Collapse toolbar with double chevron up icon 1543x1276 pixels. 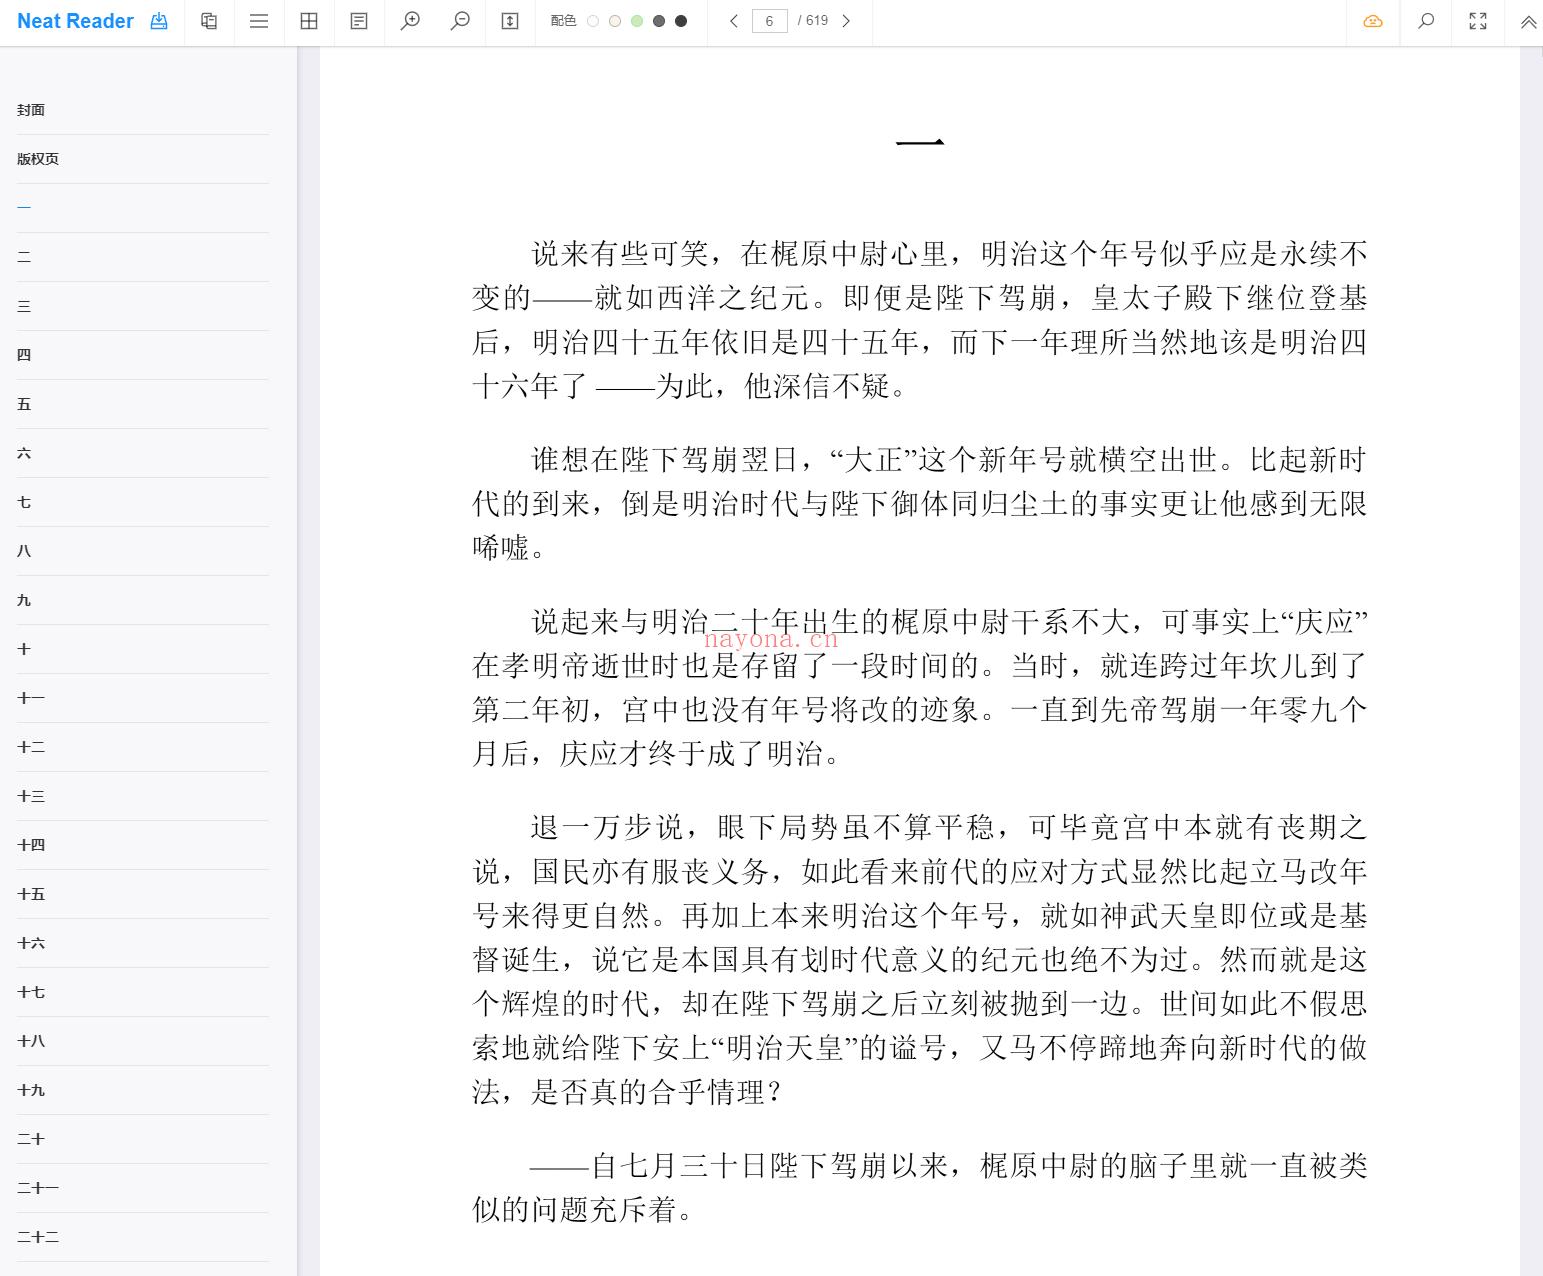(1528, 22)
